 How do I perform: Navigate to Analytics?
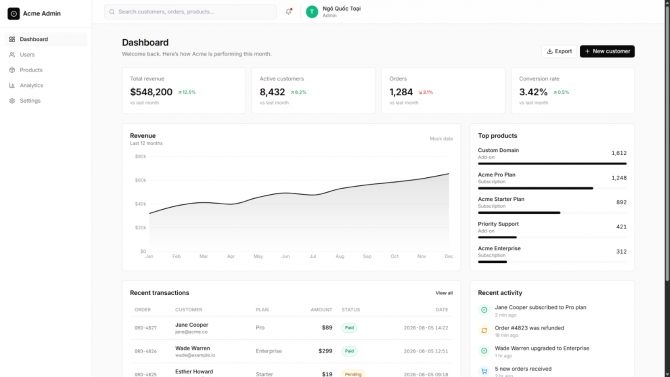tap(46, 85)
